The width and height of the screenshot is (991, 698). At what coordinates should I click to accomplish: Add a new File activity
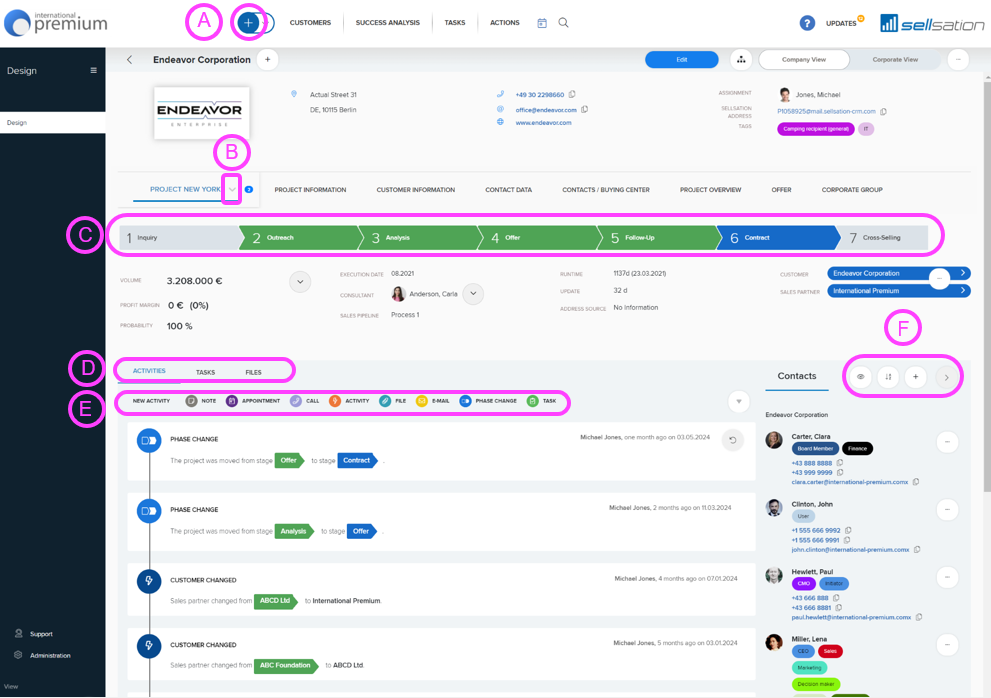pos(392,401)
